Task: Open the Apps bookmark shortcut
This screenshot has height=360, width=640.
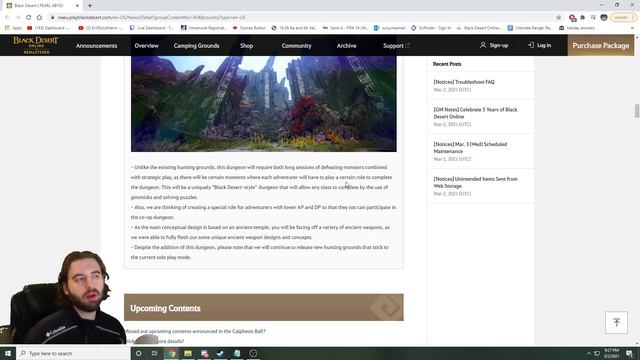Action: (x=13, y=28)
